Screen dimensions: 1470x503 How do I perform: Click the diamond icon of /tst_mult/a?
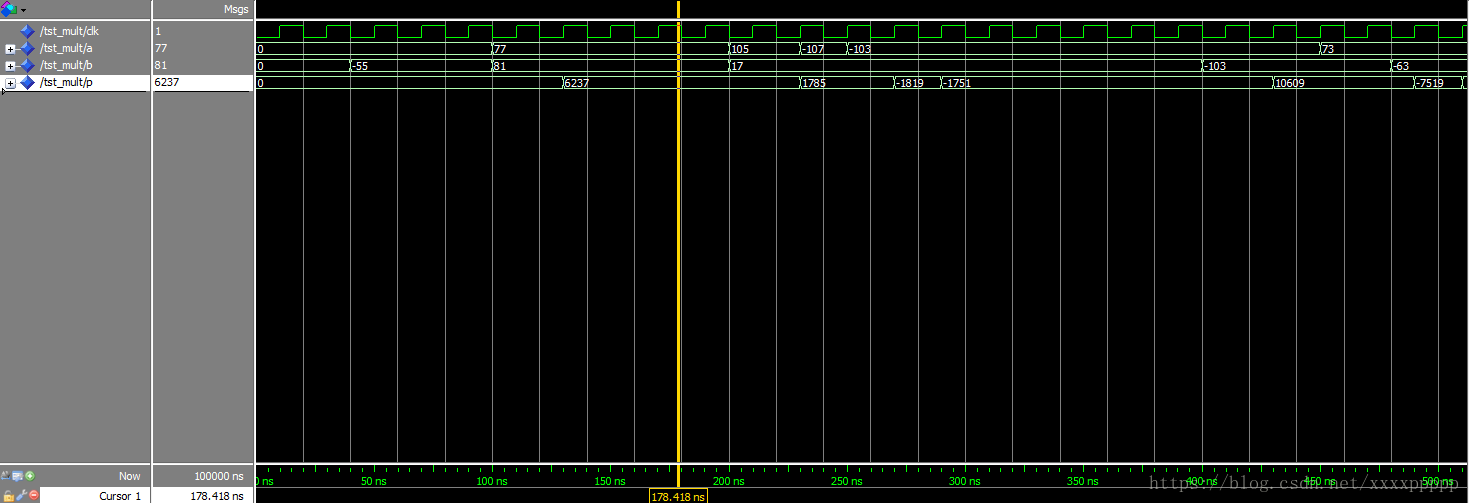tap(27, 48)
